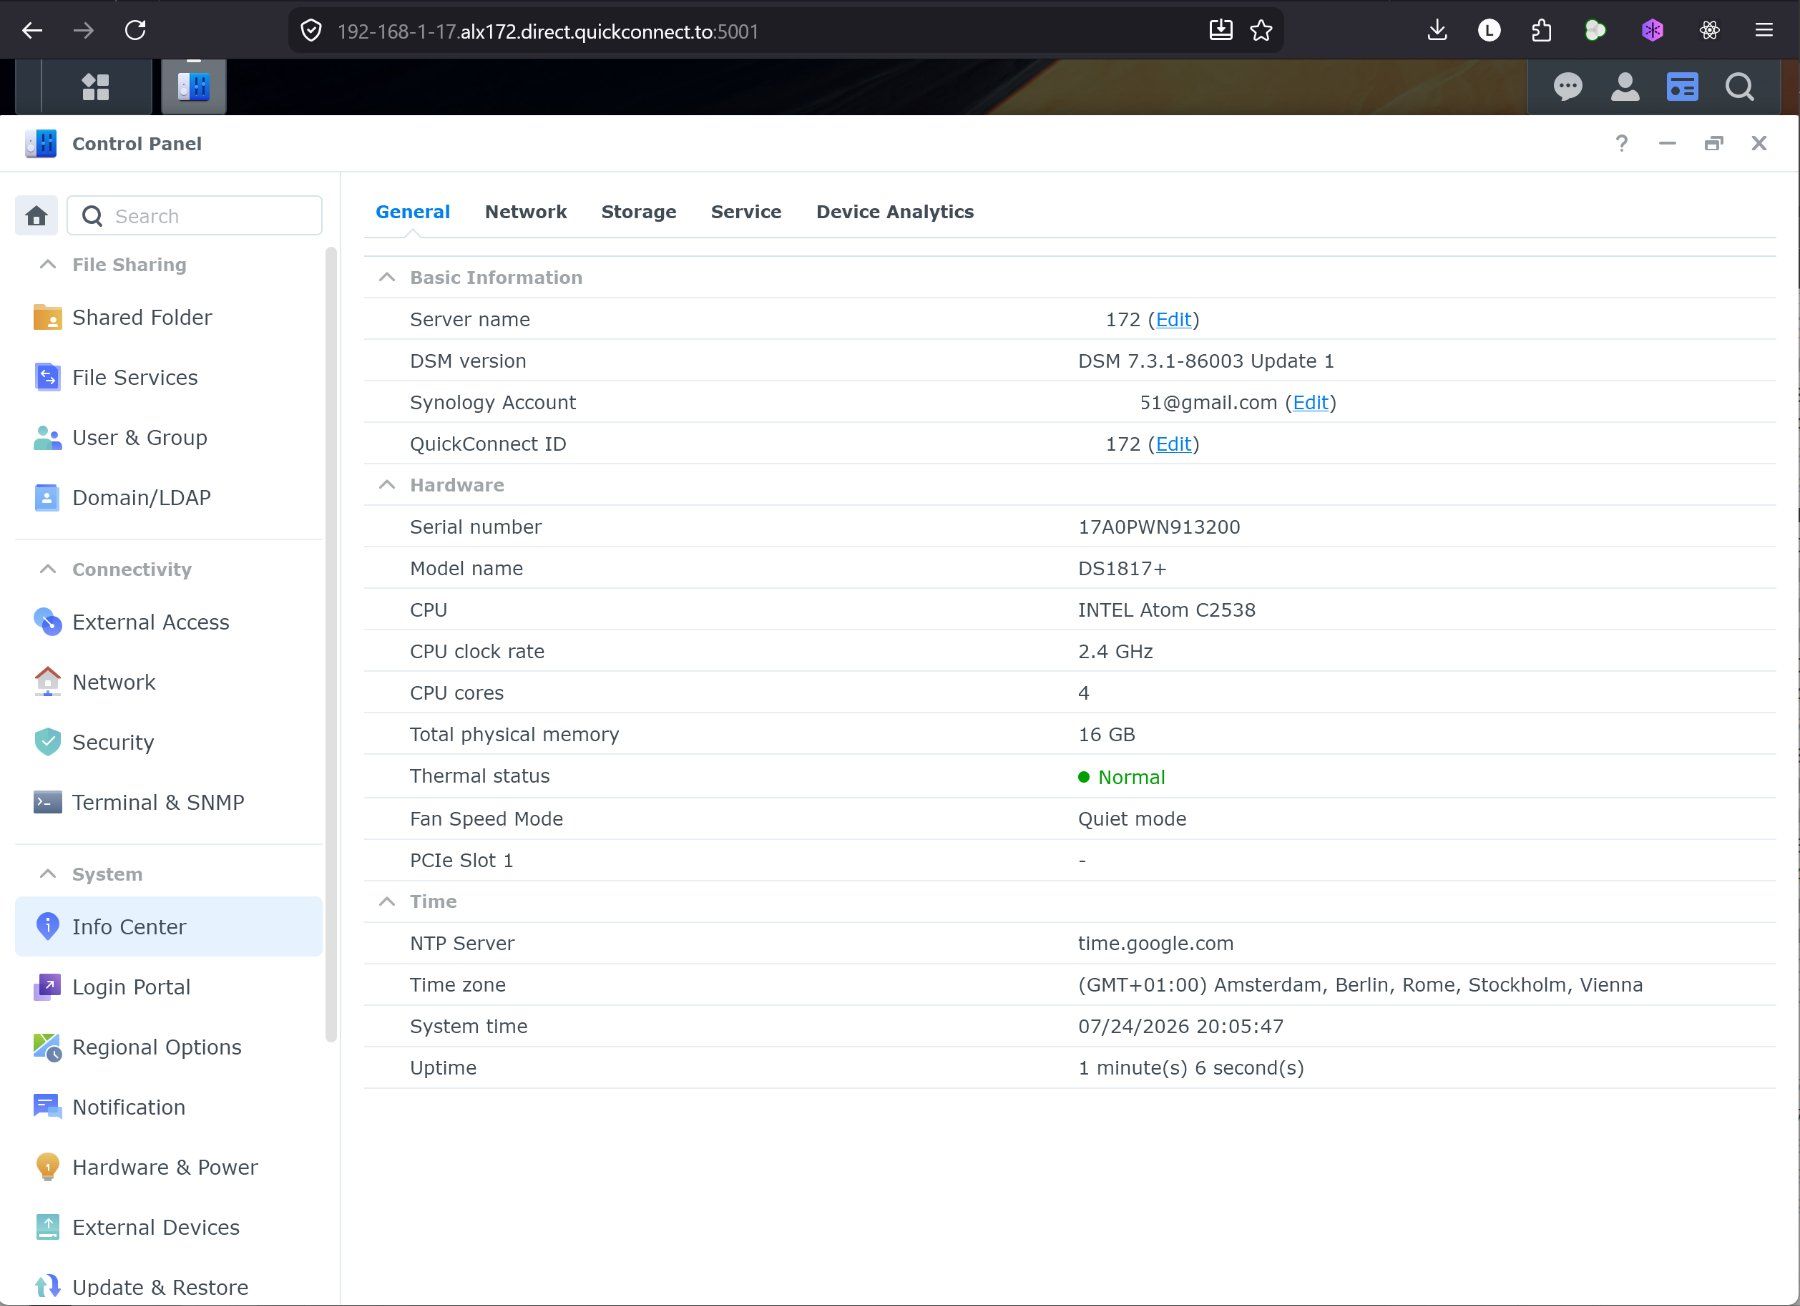The width and height of the screenshot is (1800, 1306).
Task: Switch to the Network tab
Action: point(526,212)
